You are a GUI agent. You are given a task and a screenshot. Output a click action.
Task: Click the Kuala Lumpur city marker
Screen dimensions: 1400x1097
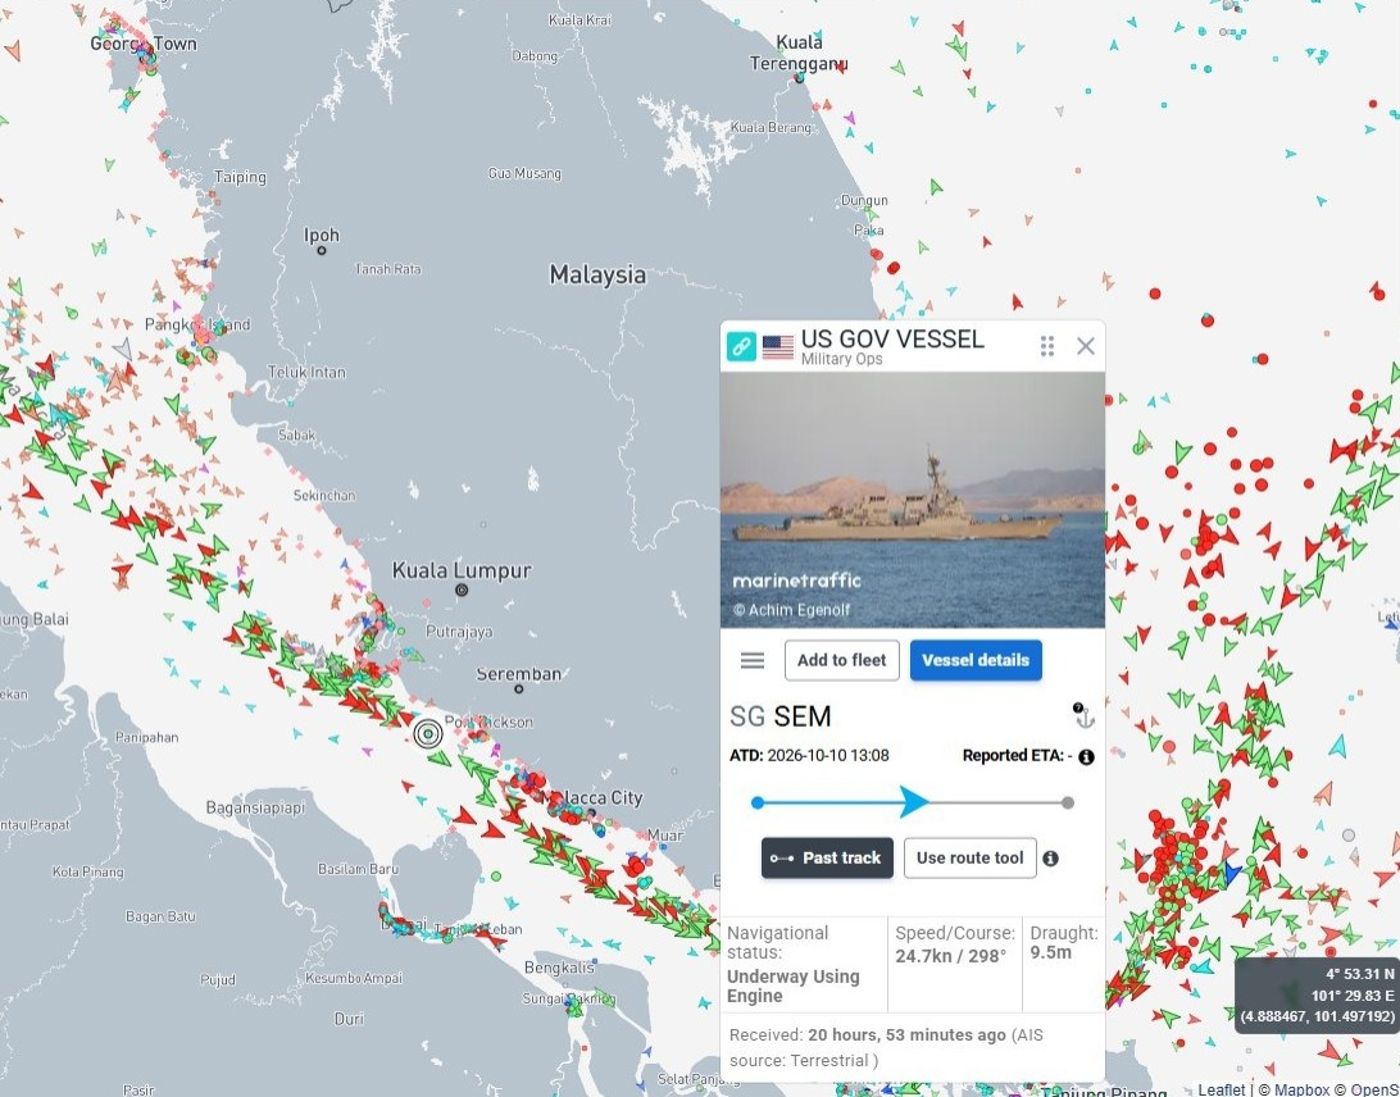tap(461, 590)
